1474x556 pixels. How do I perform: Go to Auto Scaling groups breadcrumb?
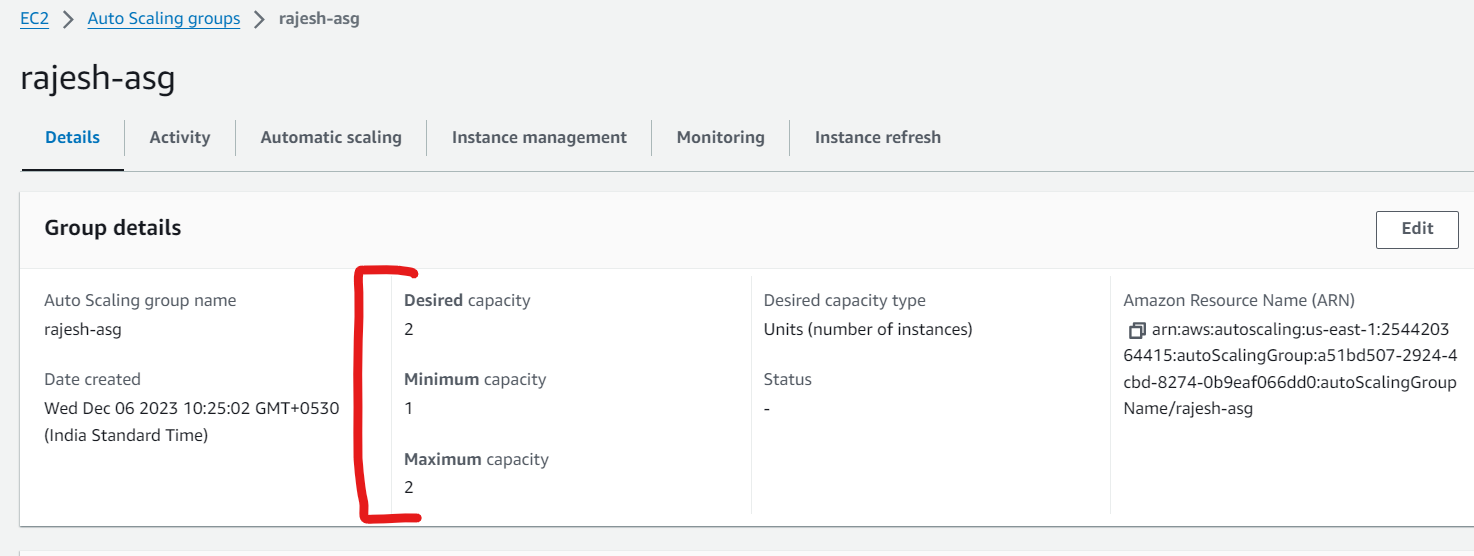(x=164, y=19)
